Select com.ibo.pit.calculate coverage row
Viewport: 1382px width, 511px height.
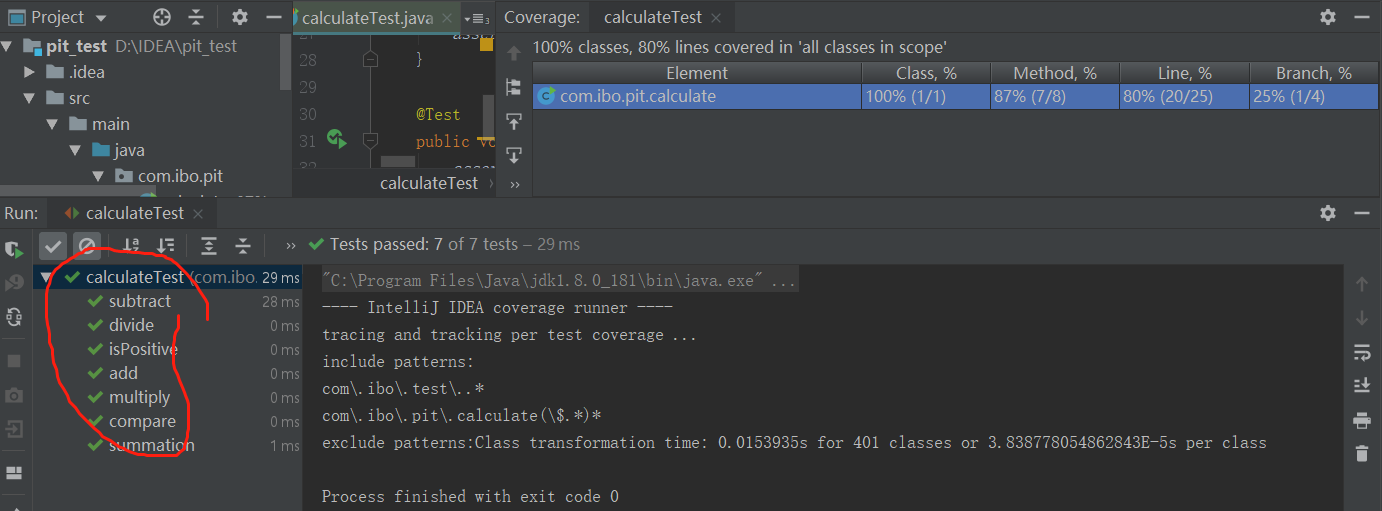(956, 96)
